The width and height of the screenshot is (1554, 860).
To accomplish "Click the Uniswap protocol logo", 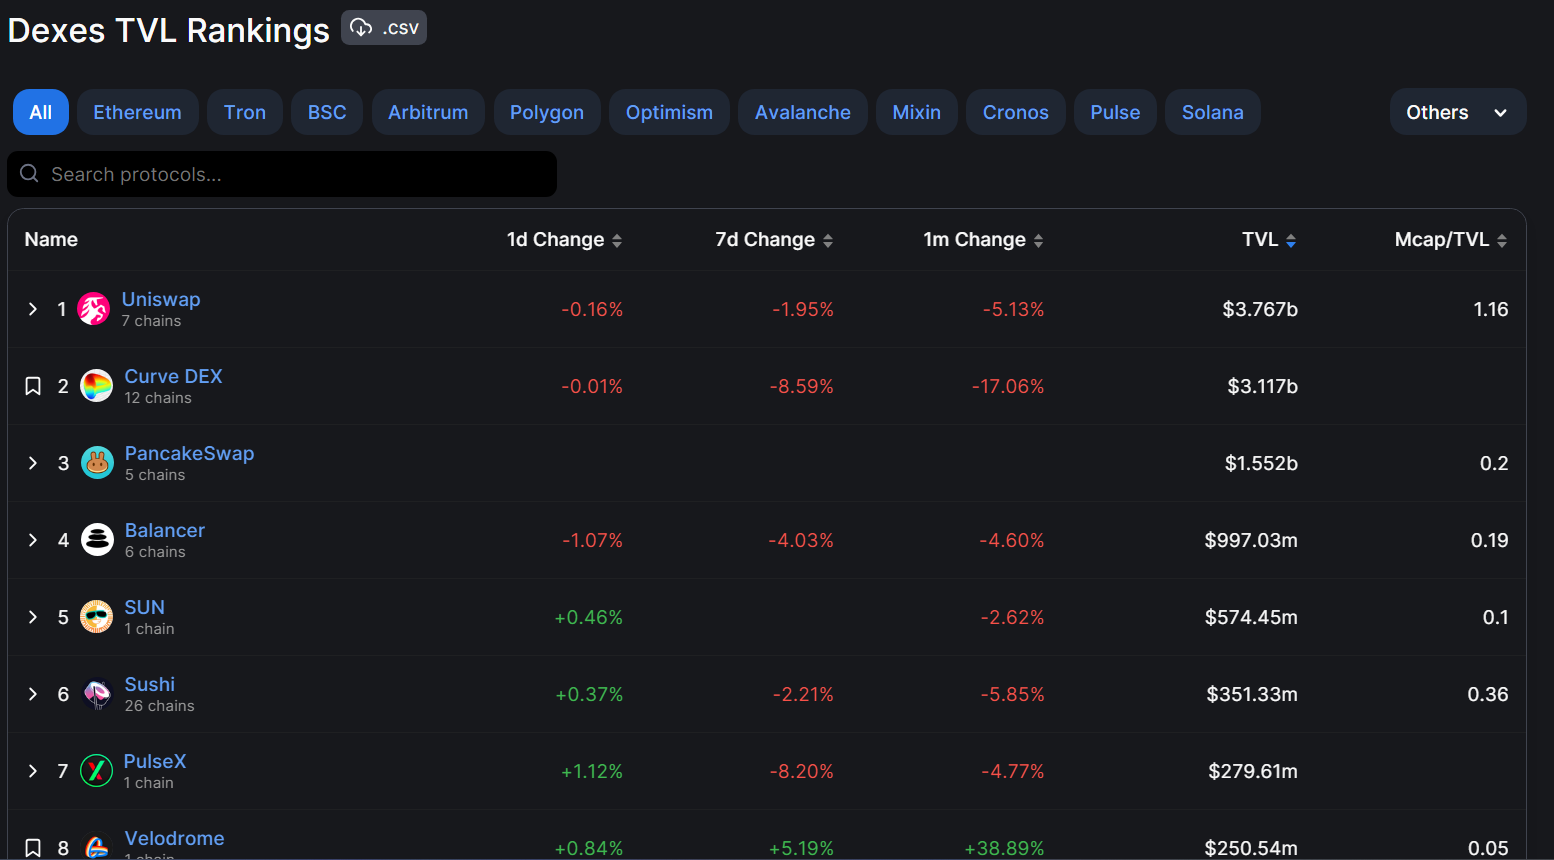I will [95, 308].
